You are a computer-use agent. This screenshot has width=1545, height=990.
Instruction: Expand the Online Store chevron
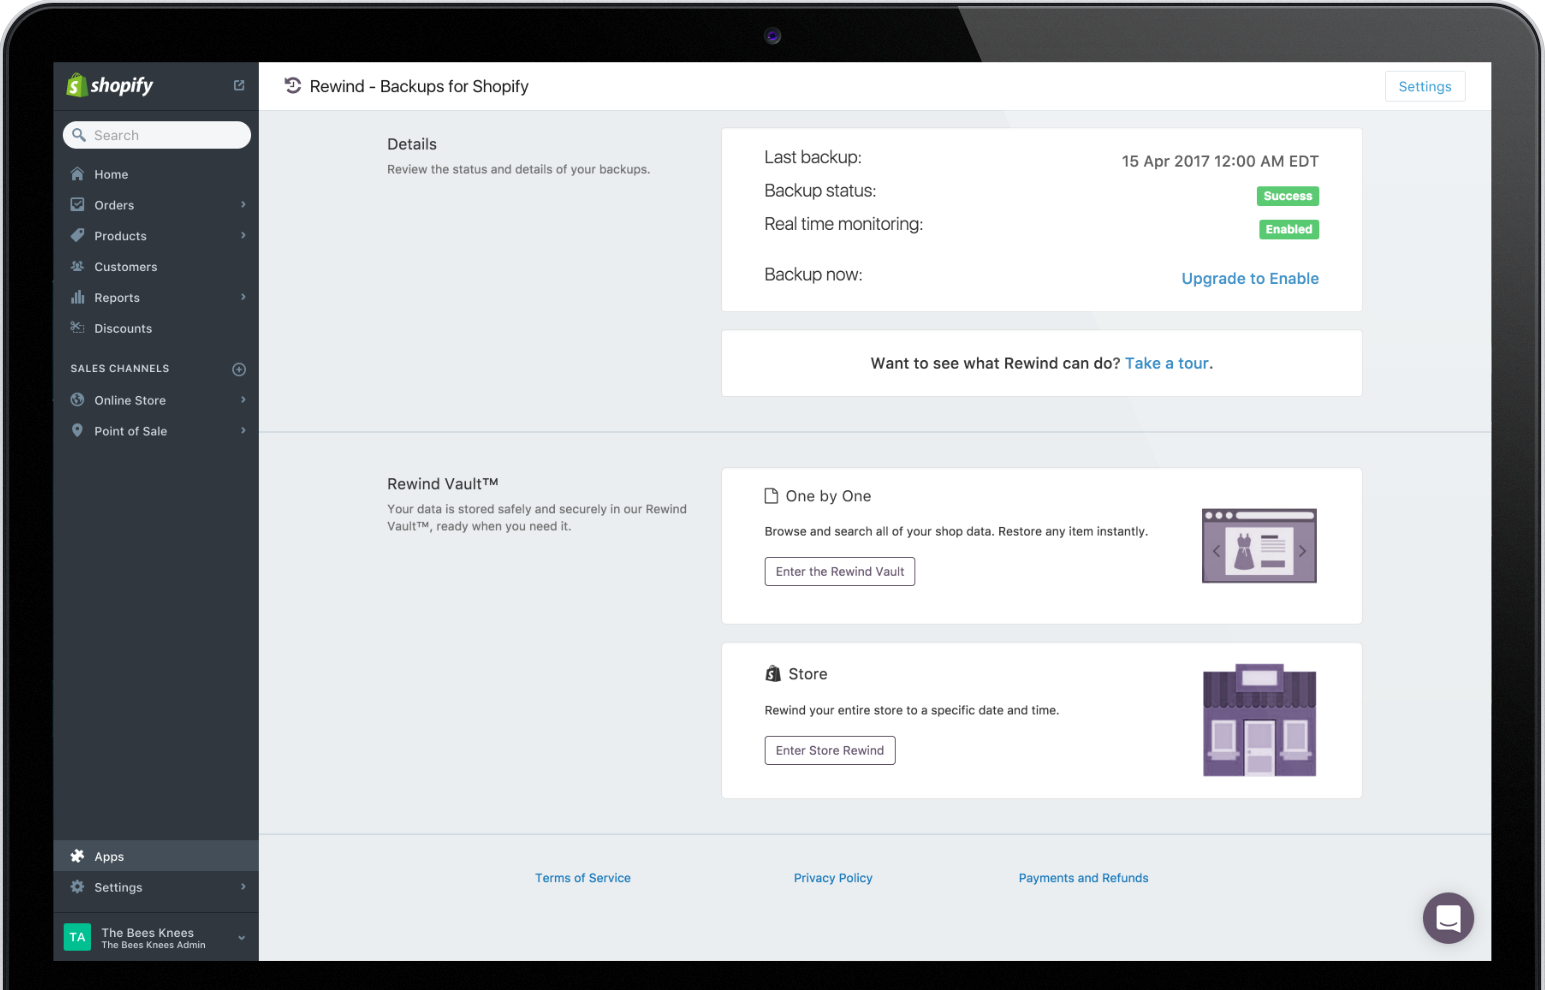[243, 400]
